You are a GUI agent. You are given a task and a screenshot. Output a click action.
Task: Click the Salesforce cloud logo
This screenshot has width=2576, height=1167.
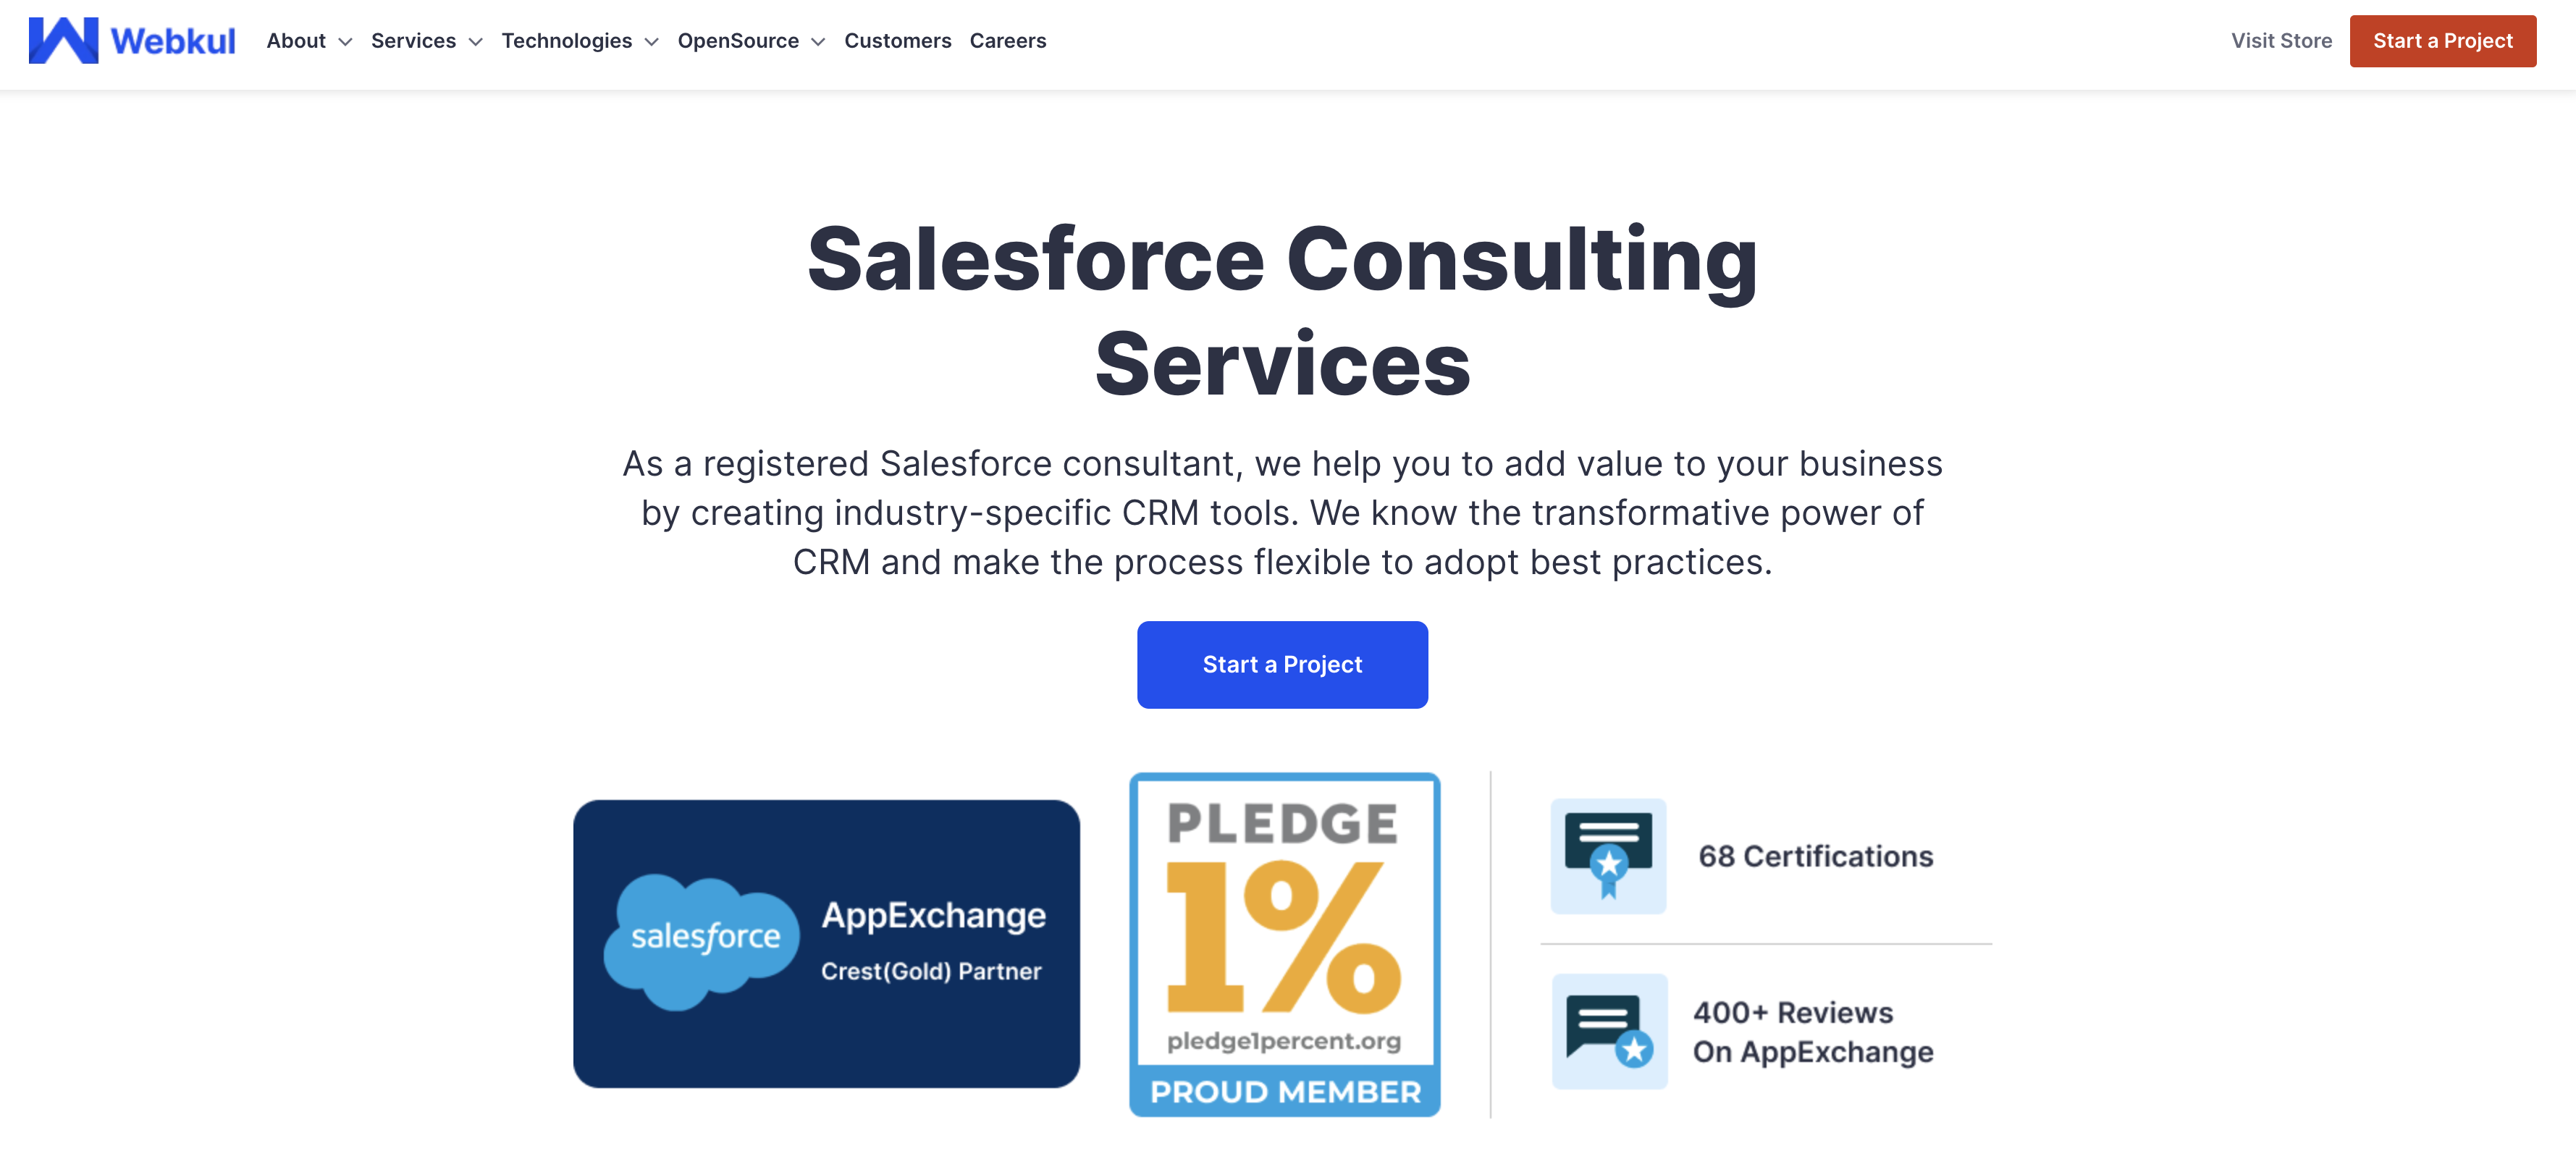point(702,939)
